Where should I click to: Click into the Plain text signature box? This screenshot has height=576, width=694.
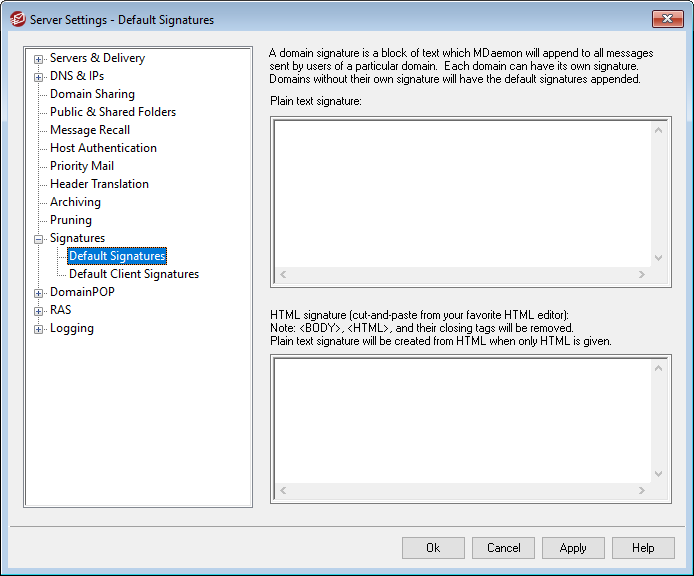pos(460,190)
